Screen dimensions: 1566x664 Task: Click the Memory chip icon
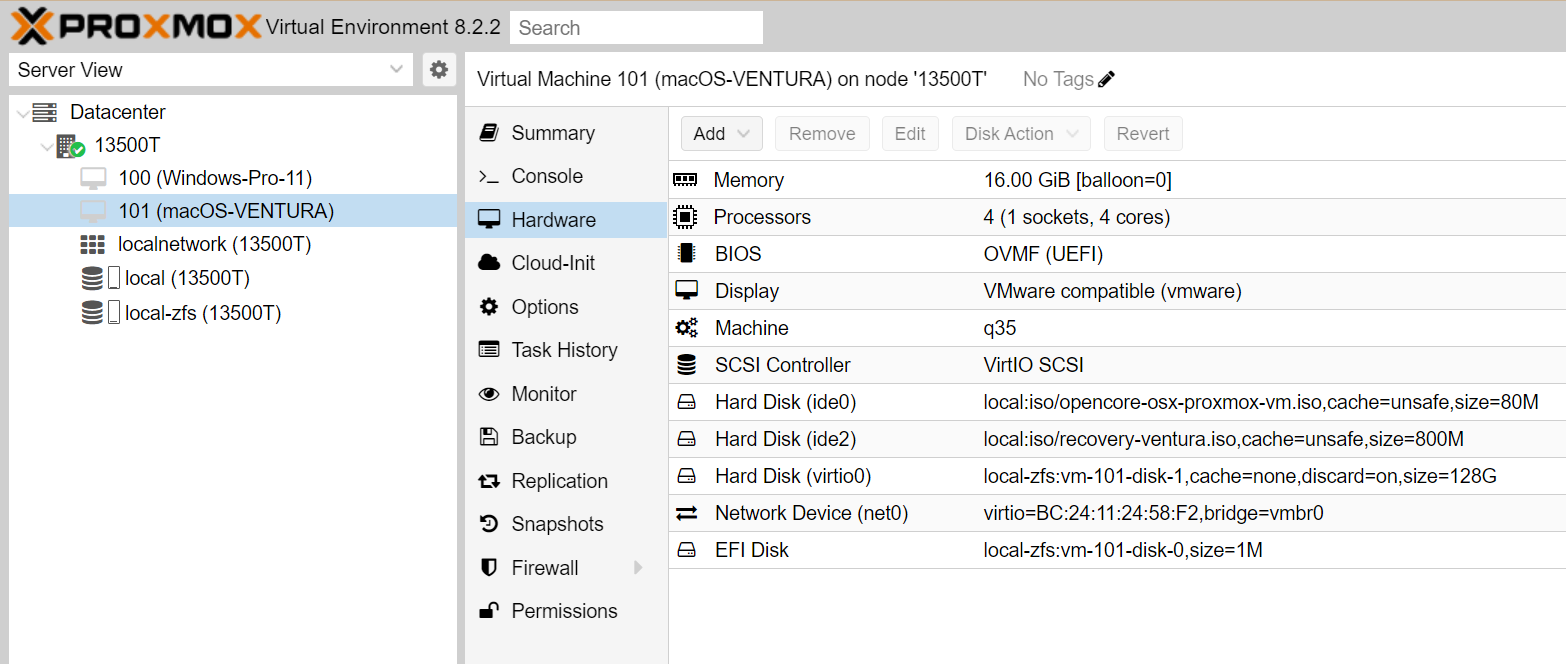coord(685,180)
